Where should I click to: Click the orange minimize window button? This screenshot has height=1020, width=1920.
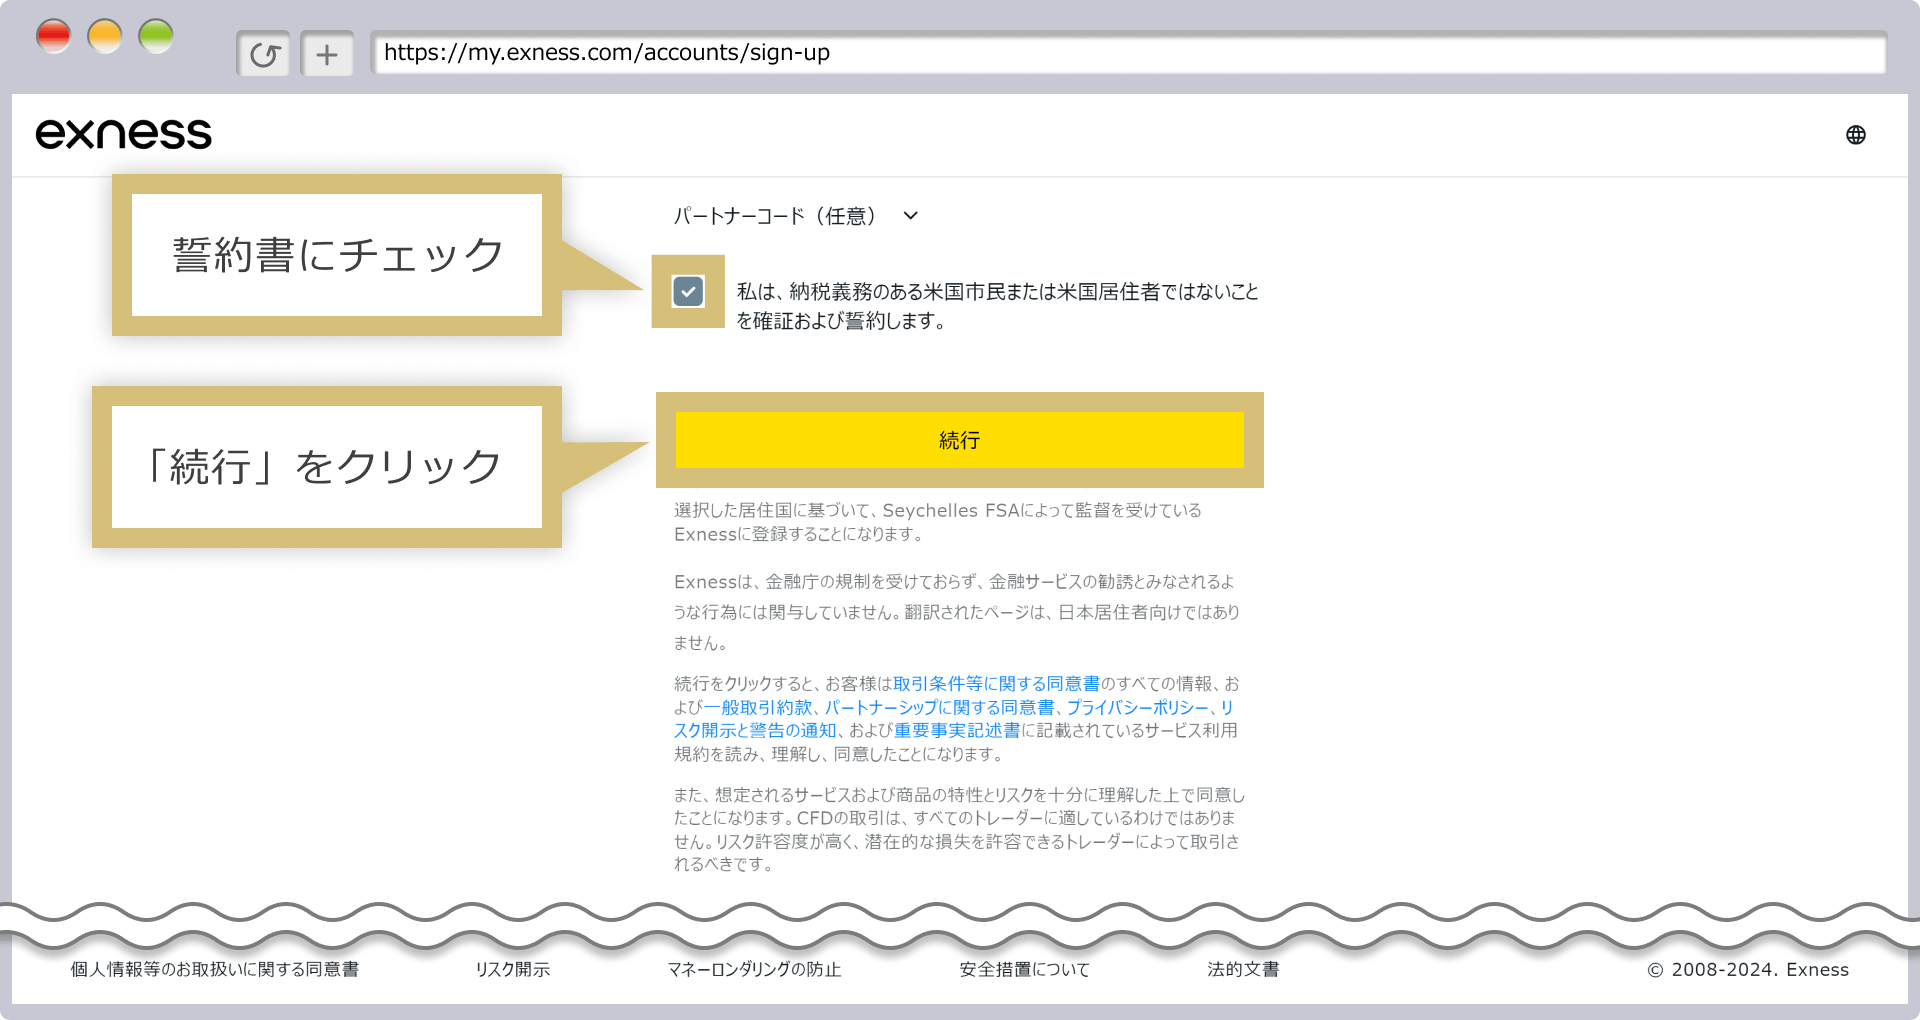coord(105,37)
